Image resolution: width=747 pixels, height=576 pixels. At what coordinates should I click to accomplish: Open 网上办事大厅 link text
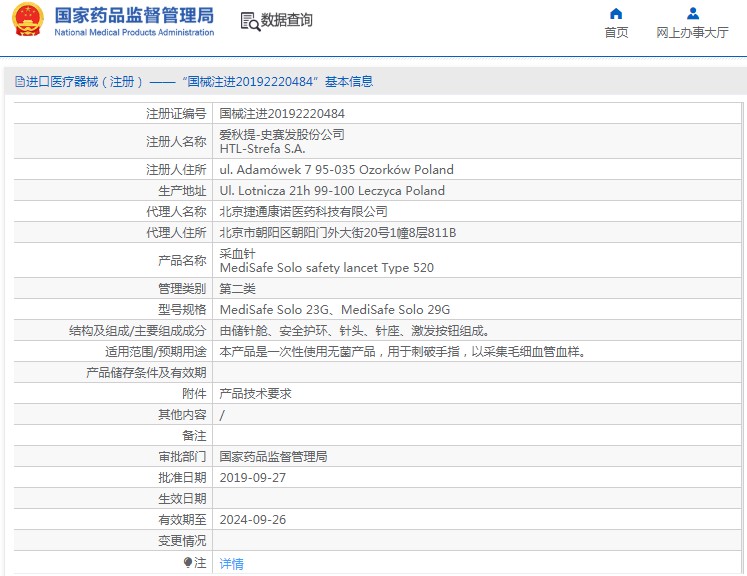[692, 32]
